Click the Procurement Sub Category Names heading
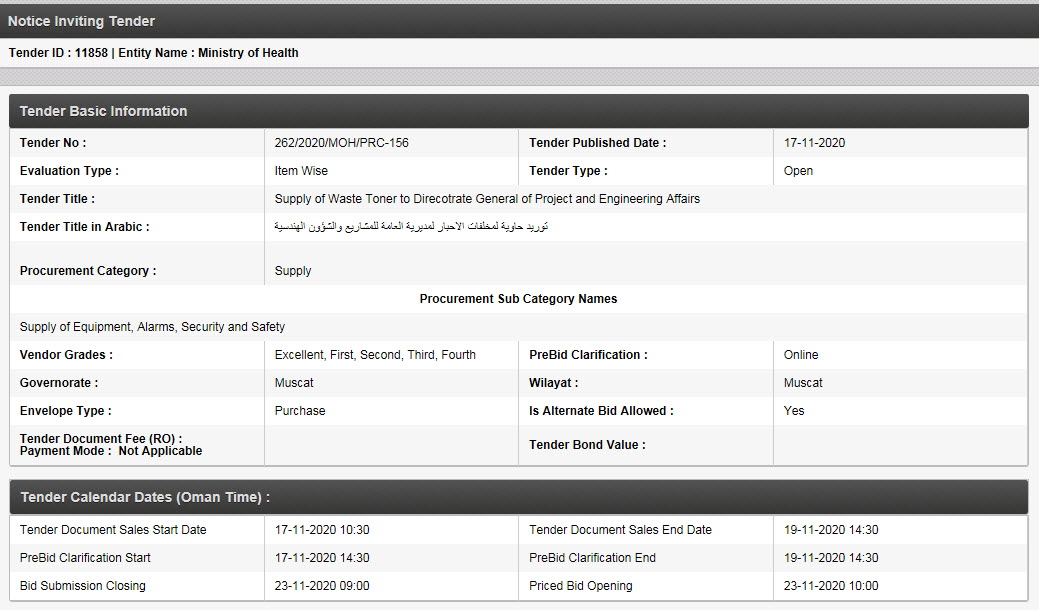 518,299
